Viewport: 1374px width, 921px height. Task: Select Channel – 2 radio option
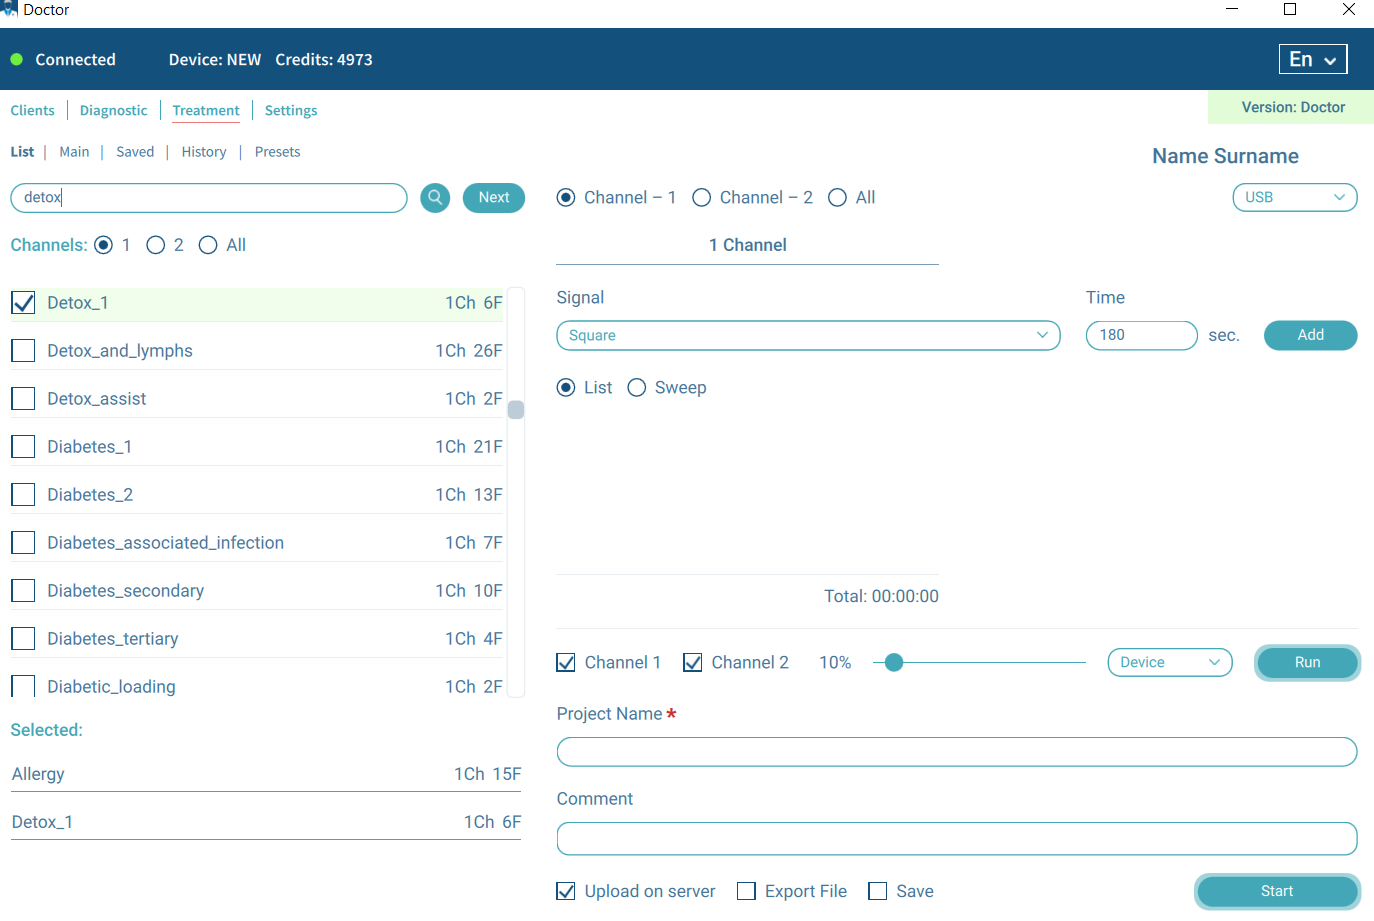pos(702,198)
